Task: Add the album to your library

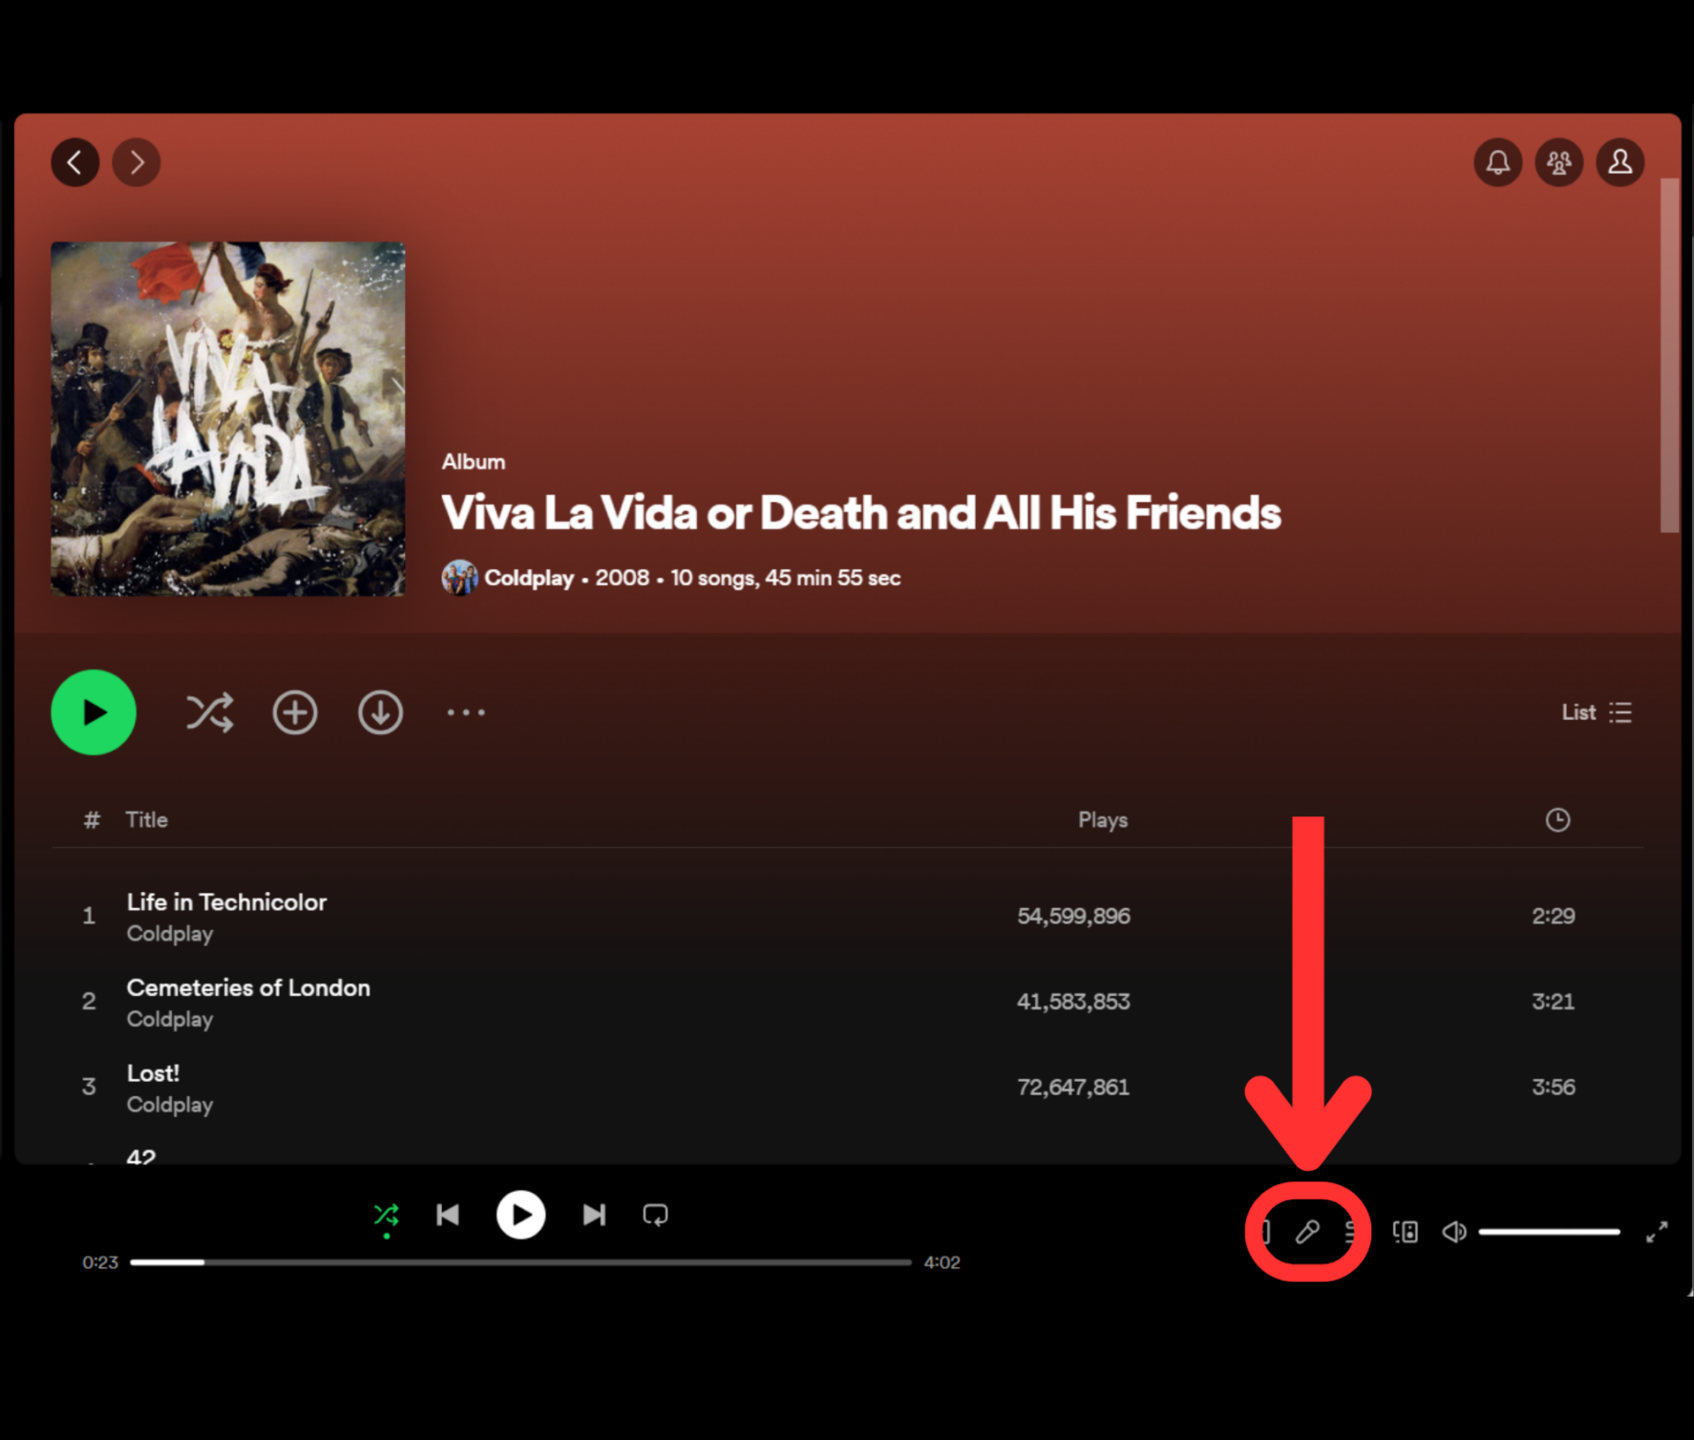Action: click(x=295, y=712)
